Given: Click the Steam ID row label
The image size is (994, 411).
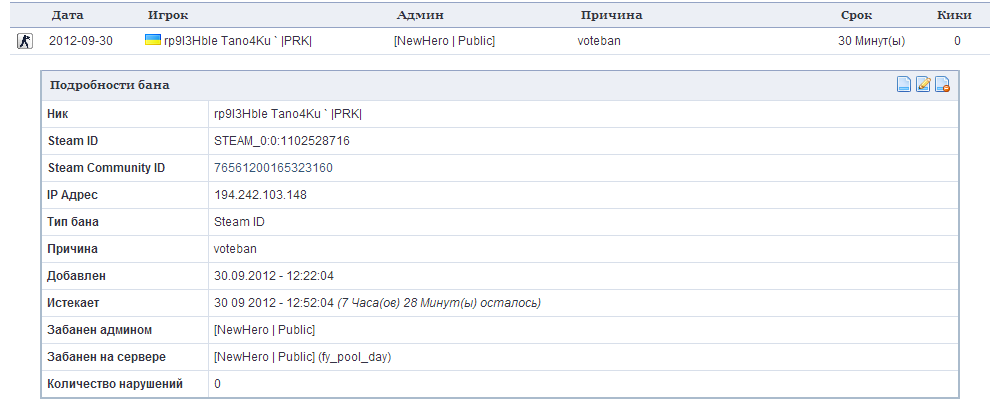Looking at the screenshot, I should (73, 141).
